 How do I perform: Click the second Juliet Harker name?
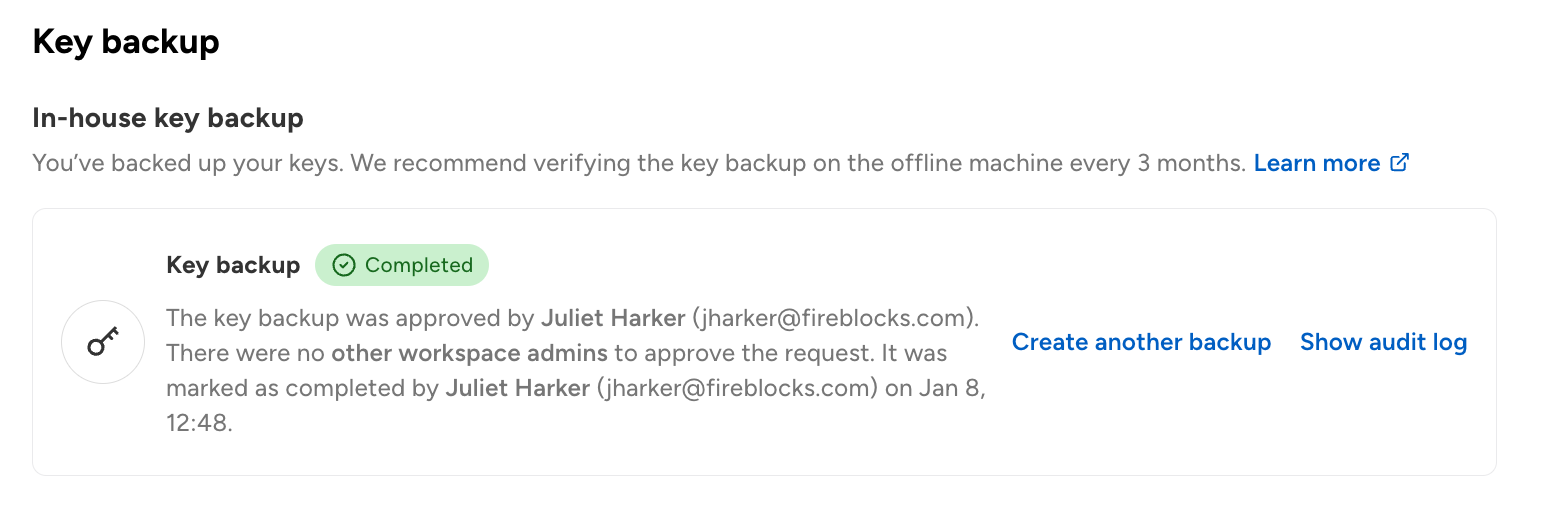pyautogui.click(x=517, y=388)
